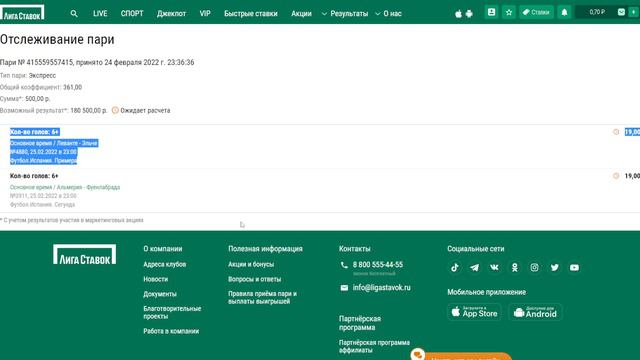This screenshot has height=360, width=640.
Task: Open the search magnifier icon
Action: click(x=74, y=13)
